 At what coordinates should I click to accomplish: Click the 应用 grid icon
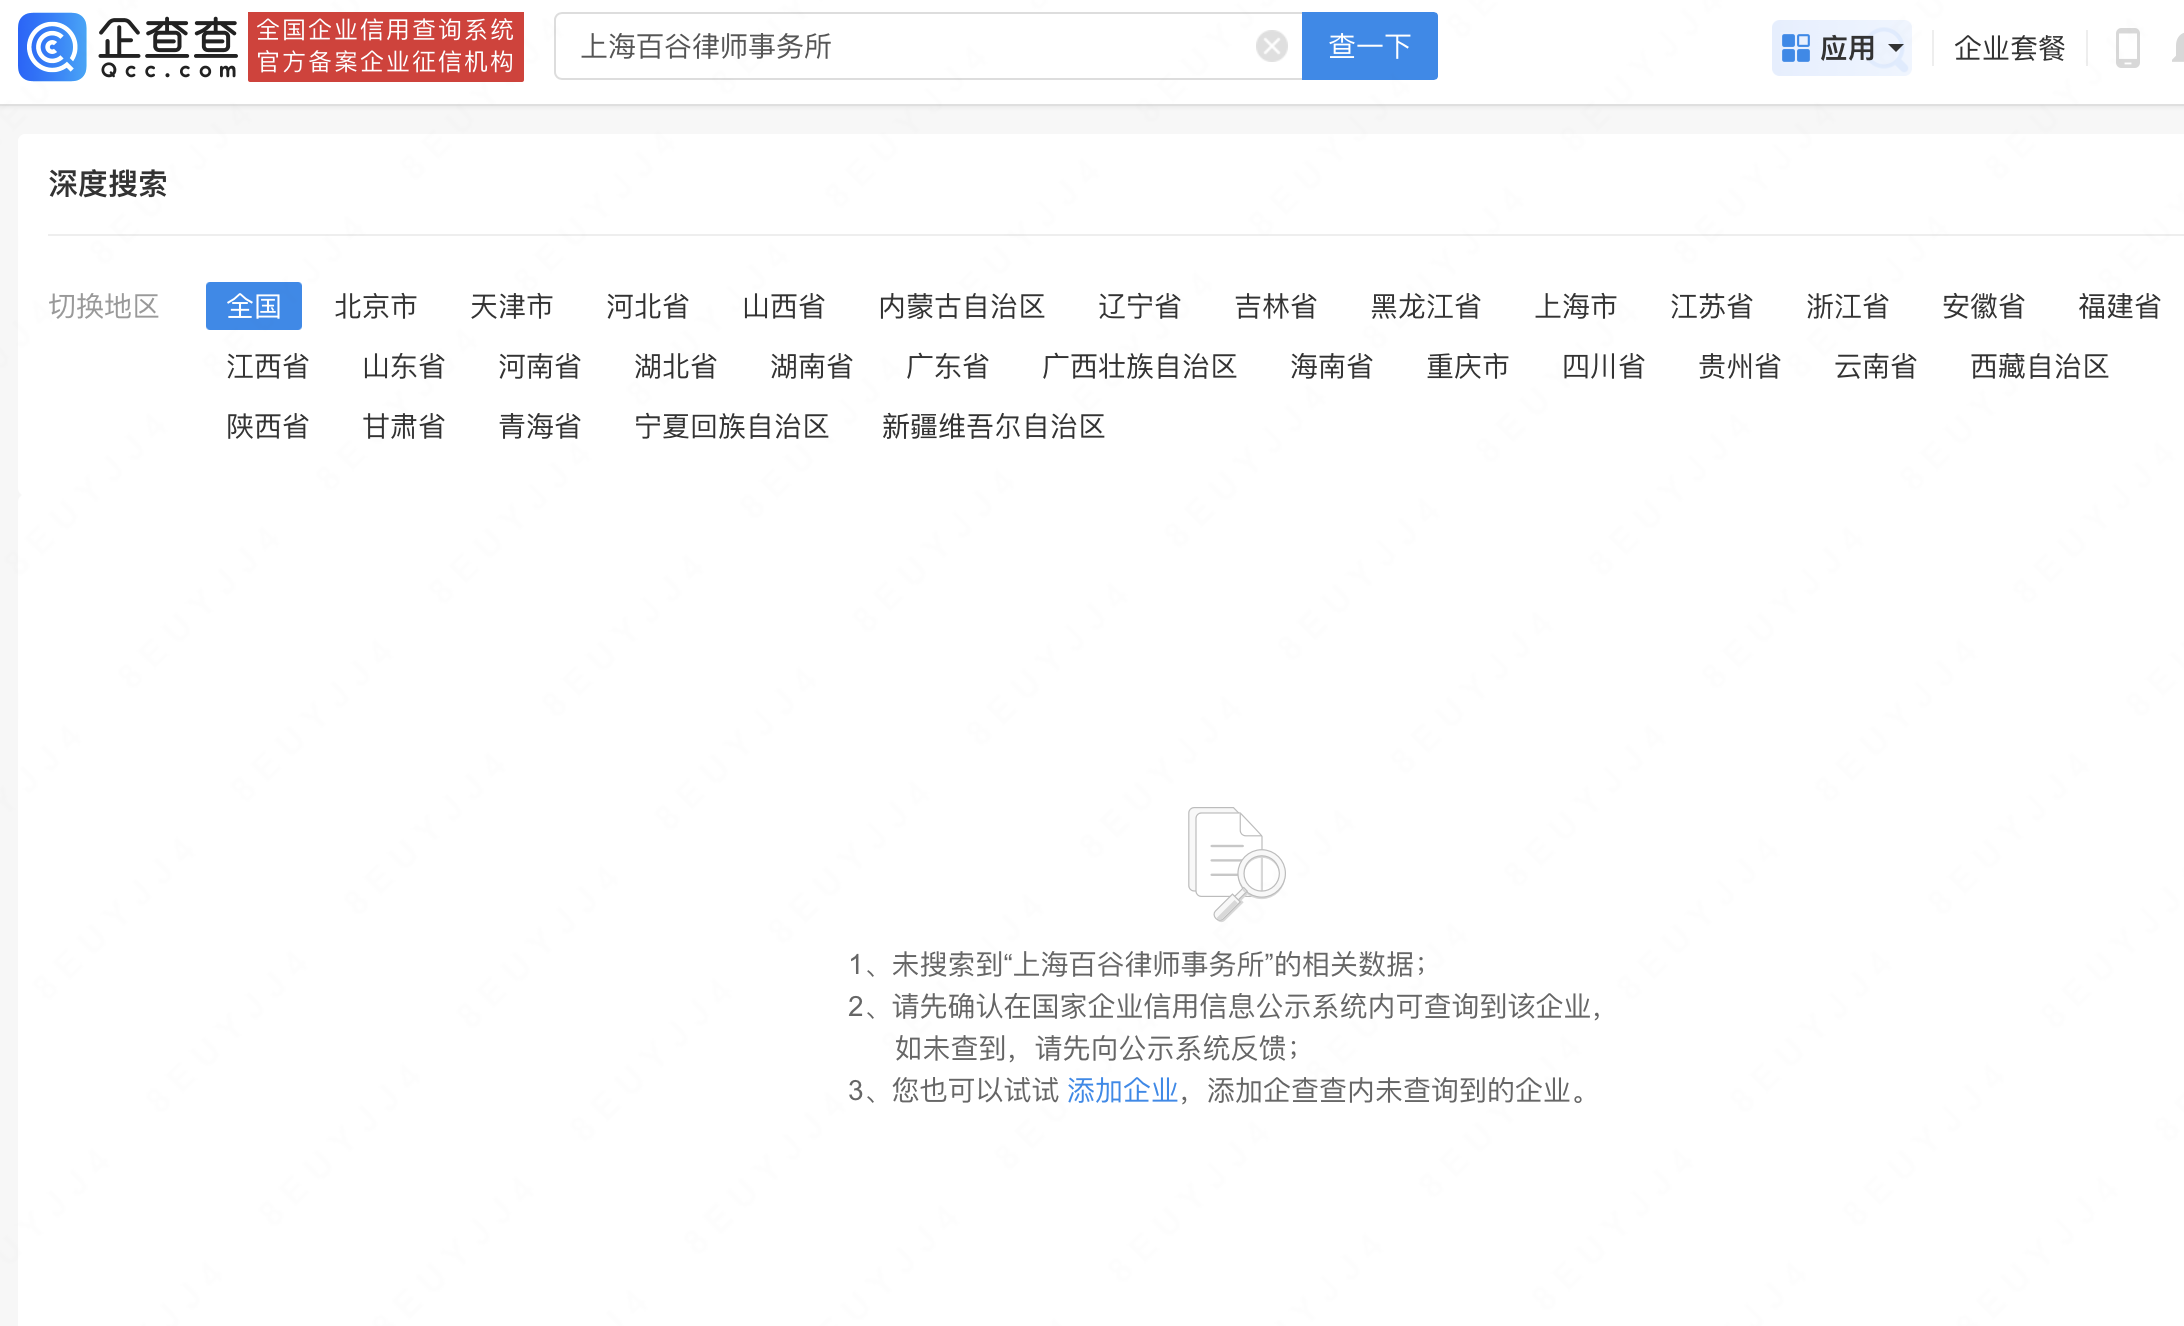(x=1796, y=48)
